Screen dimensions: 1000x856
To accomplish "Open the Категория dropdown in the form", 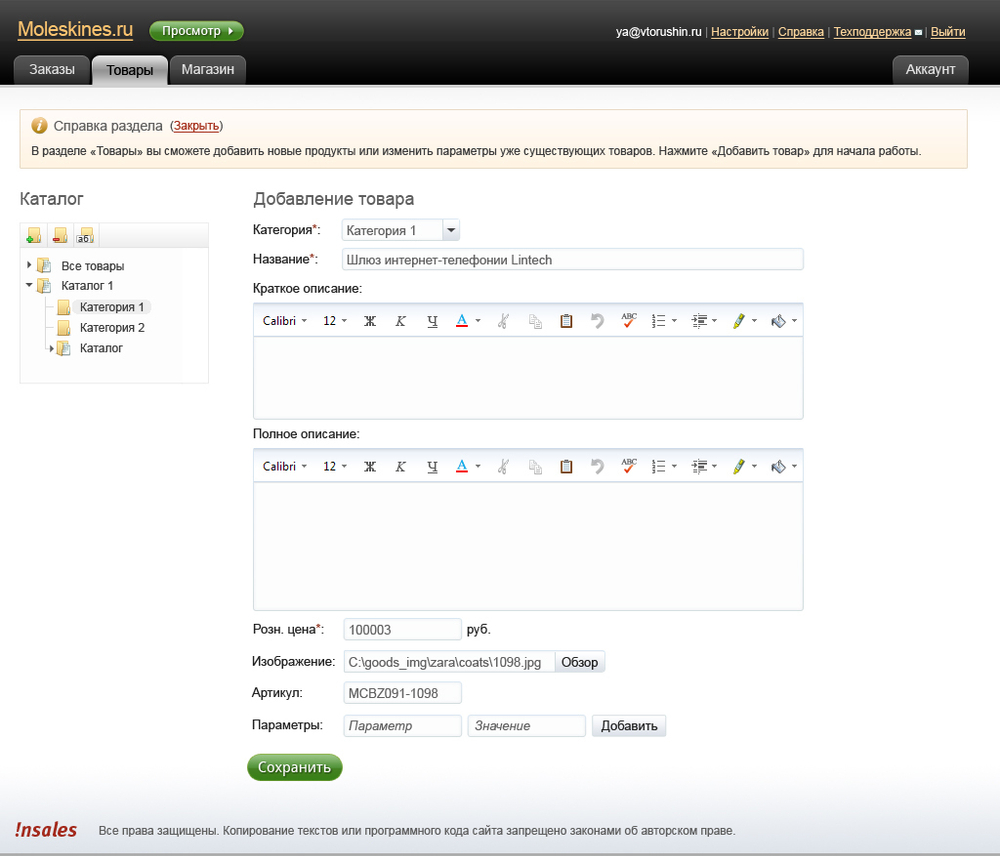I will point(451,230).
